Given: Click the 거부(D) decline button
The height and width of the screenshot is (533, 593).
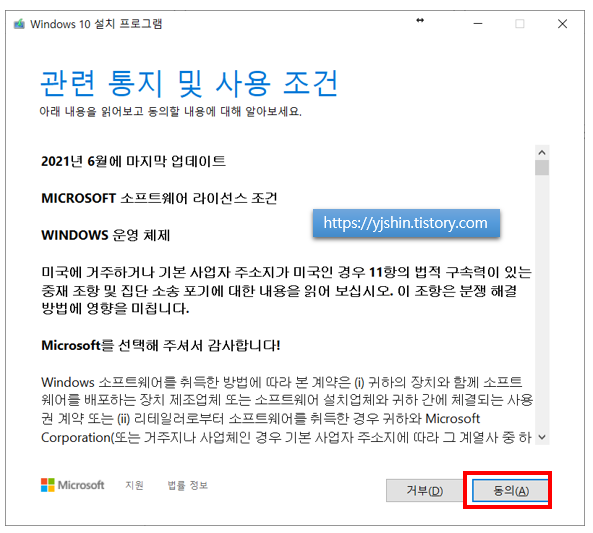Looking at the screenshot, I should [424, 490].
